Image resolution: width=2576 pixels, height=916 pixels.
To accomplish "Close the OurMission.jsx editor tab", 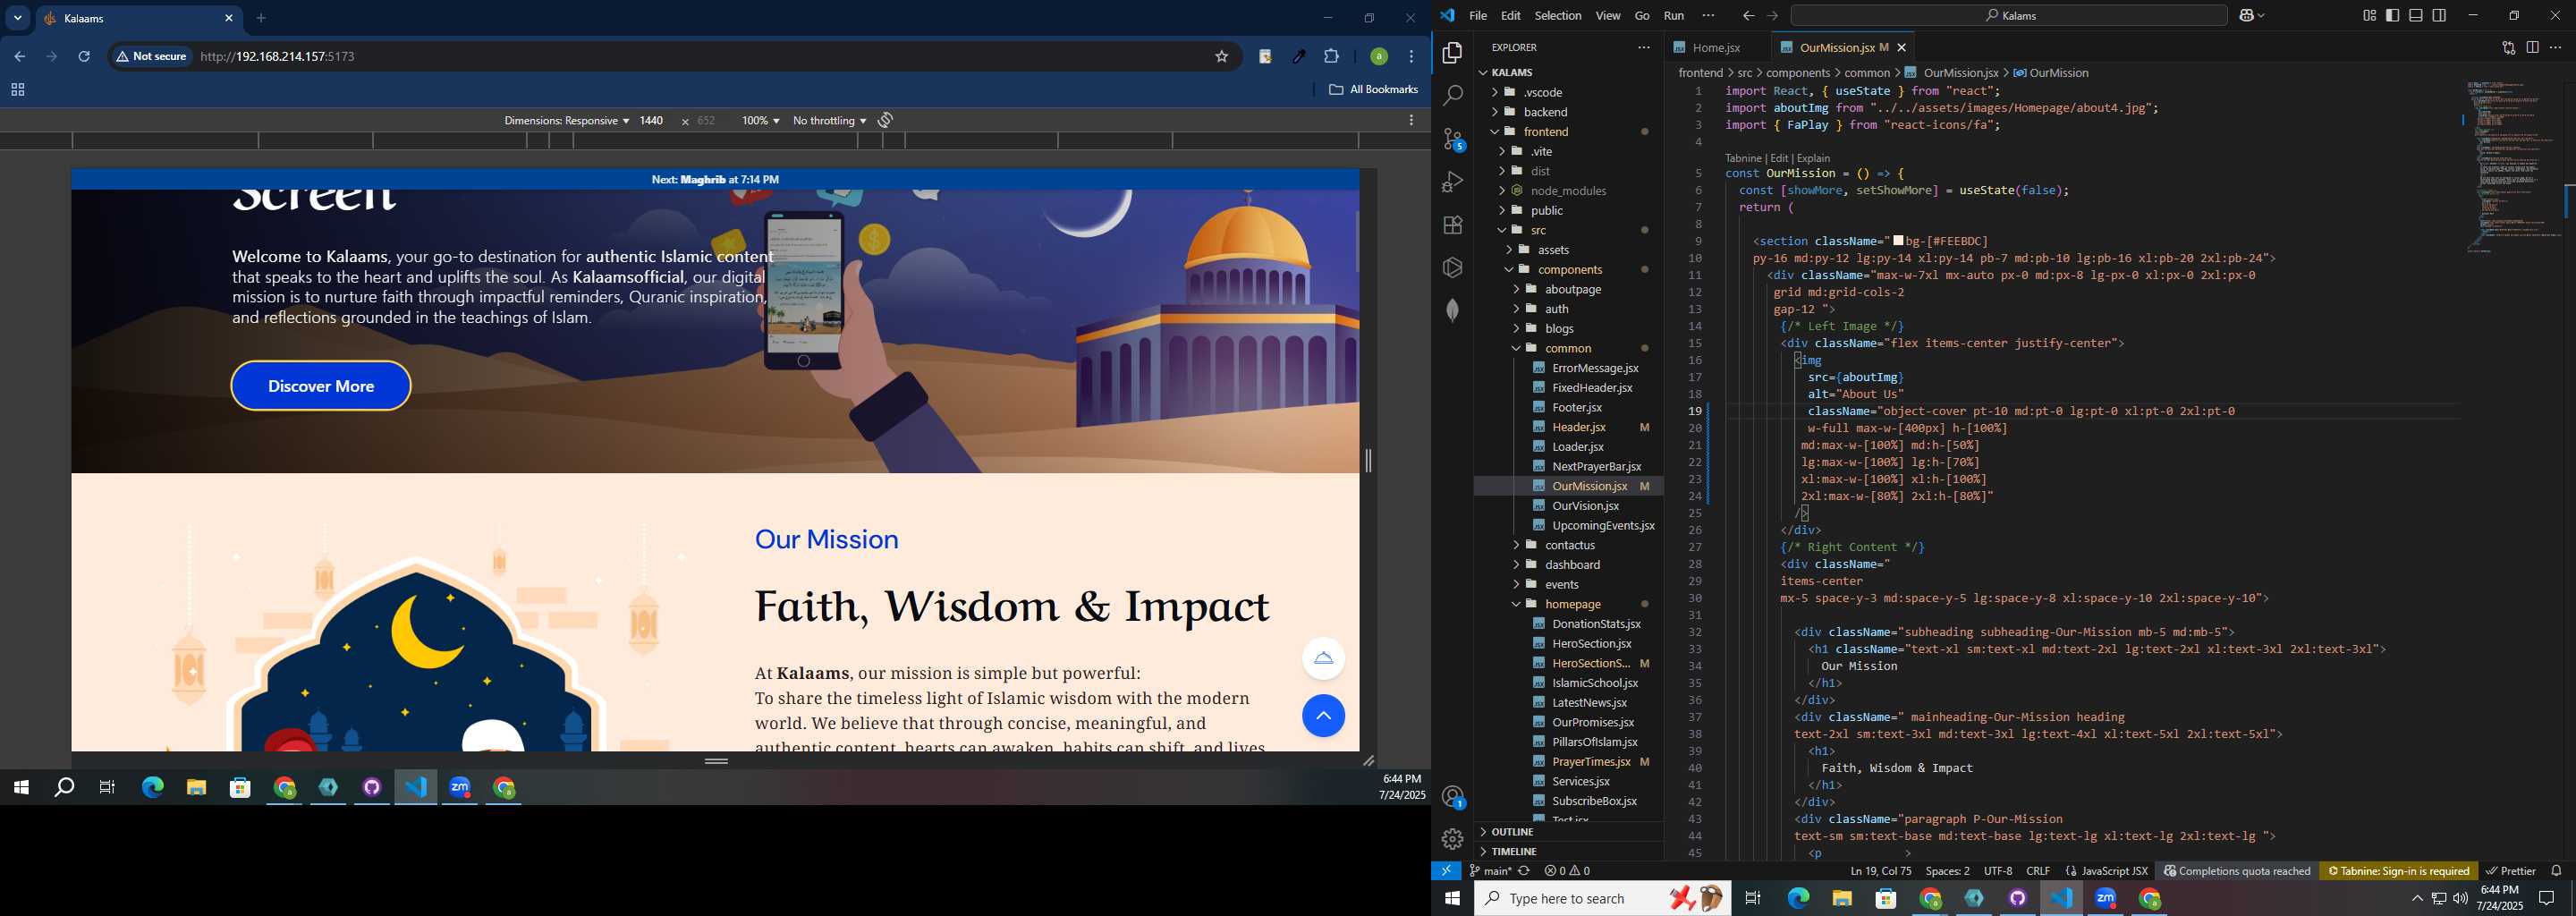I will pos(1902,47).
